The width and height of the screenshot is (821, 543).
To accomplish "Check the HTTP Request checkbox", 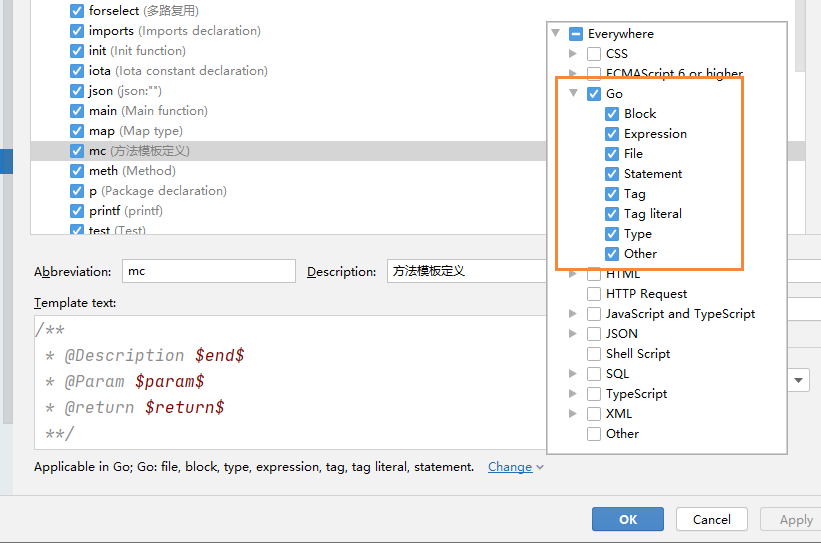I will (x=594, y=294).
